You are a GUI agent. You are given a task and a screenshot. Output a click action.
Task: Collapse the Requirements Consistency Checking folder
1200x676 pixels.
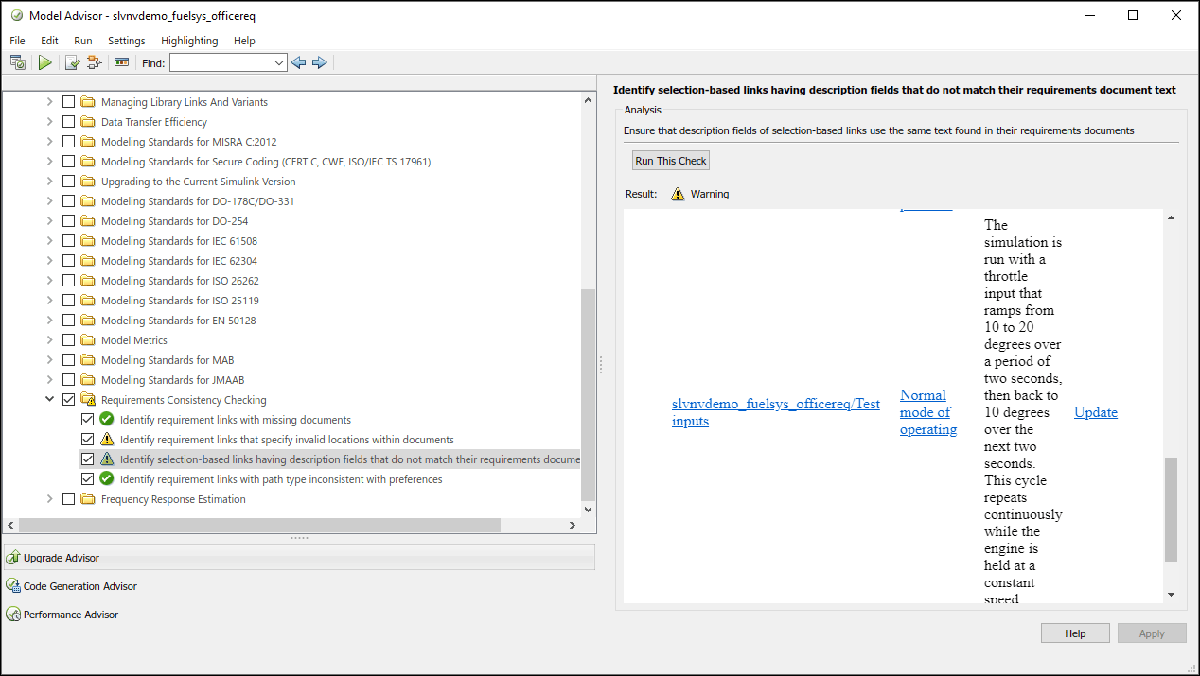(x=49, y=398)
